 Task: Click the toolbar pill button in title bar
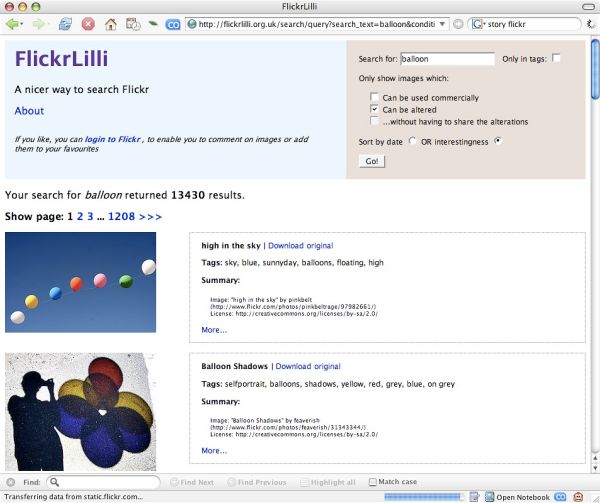(x=588, y=7)
